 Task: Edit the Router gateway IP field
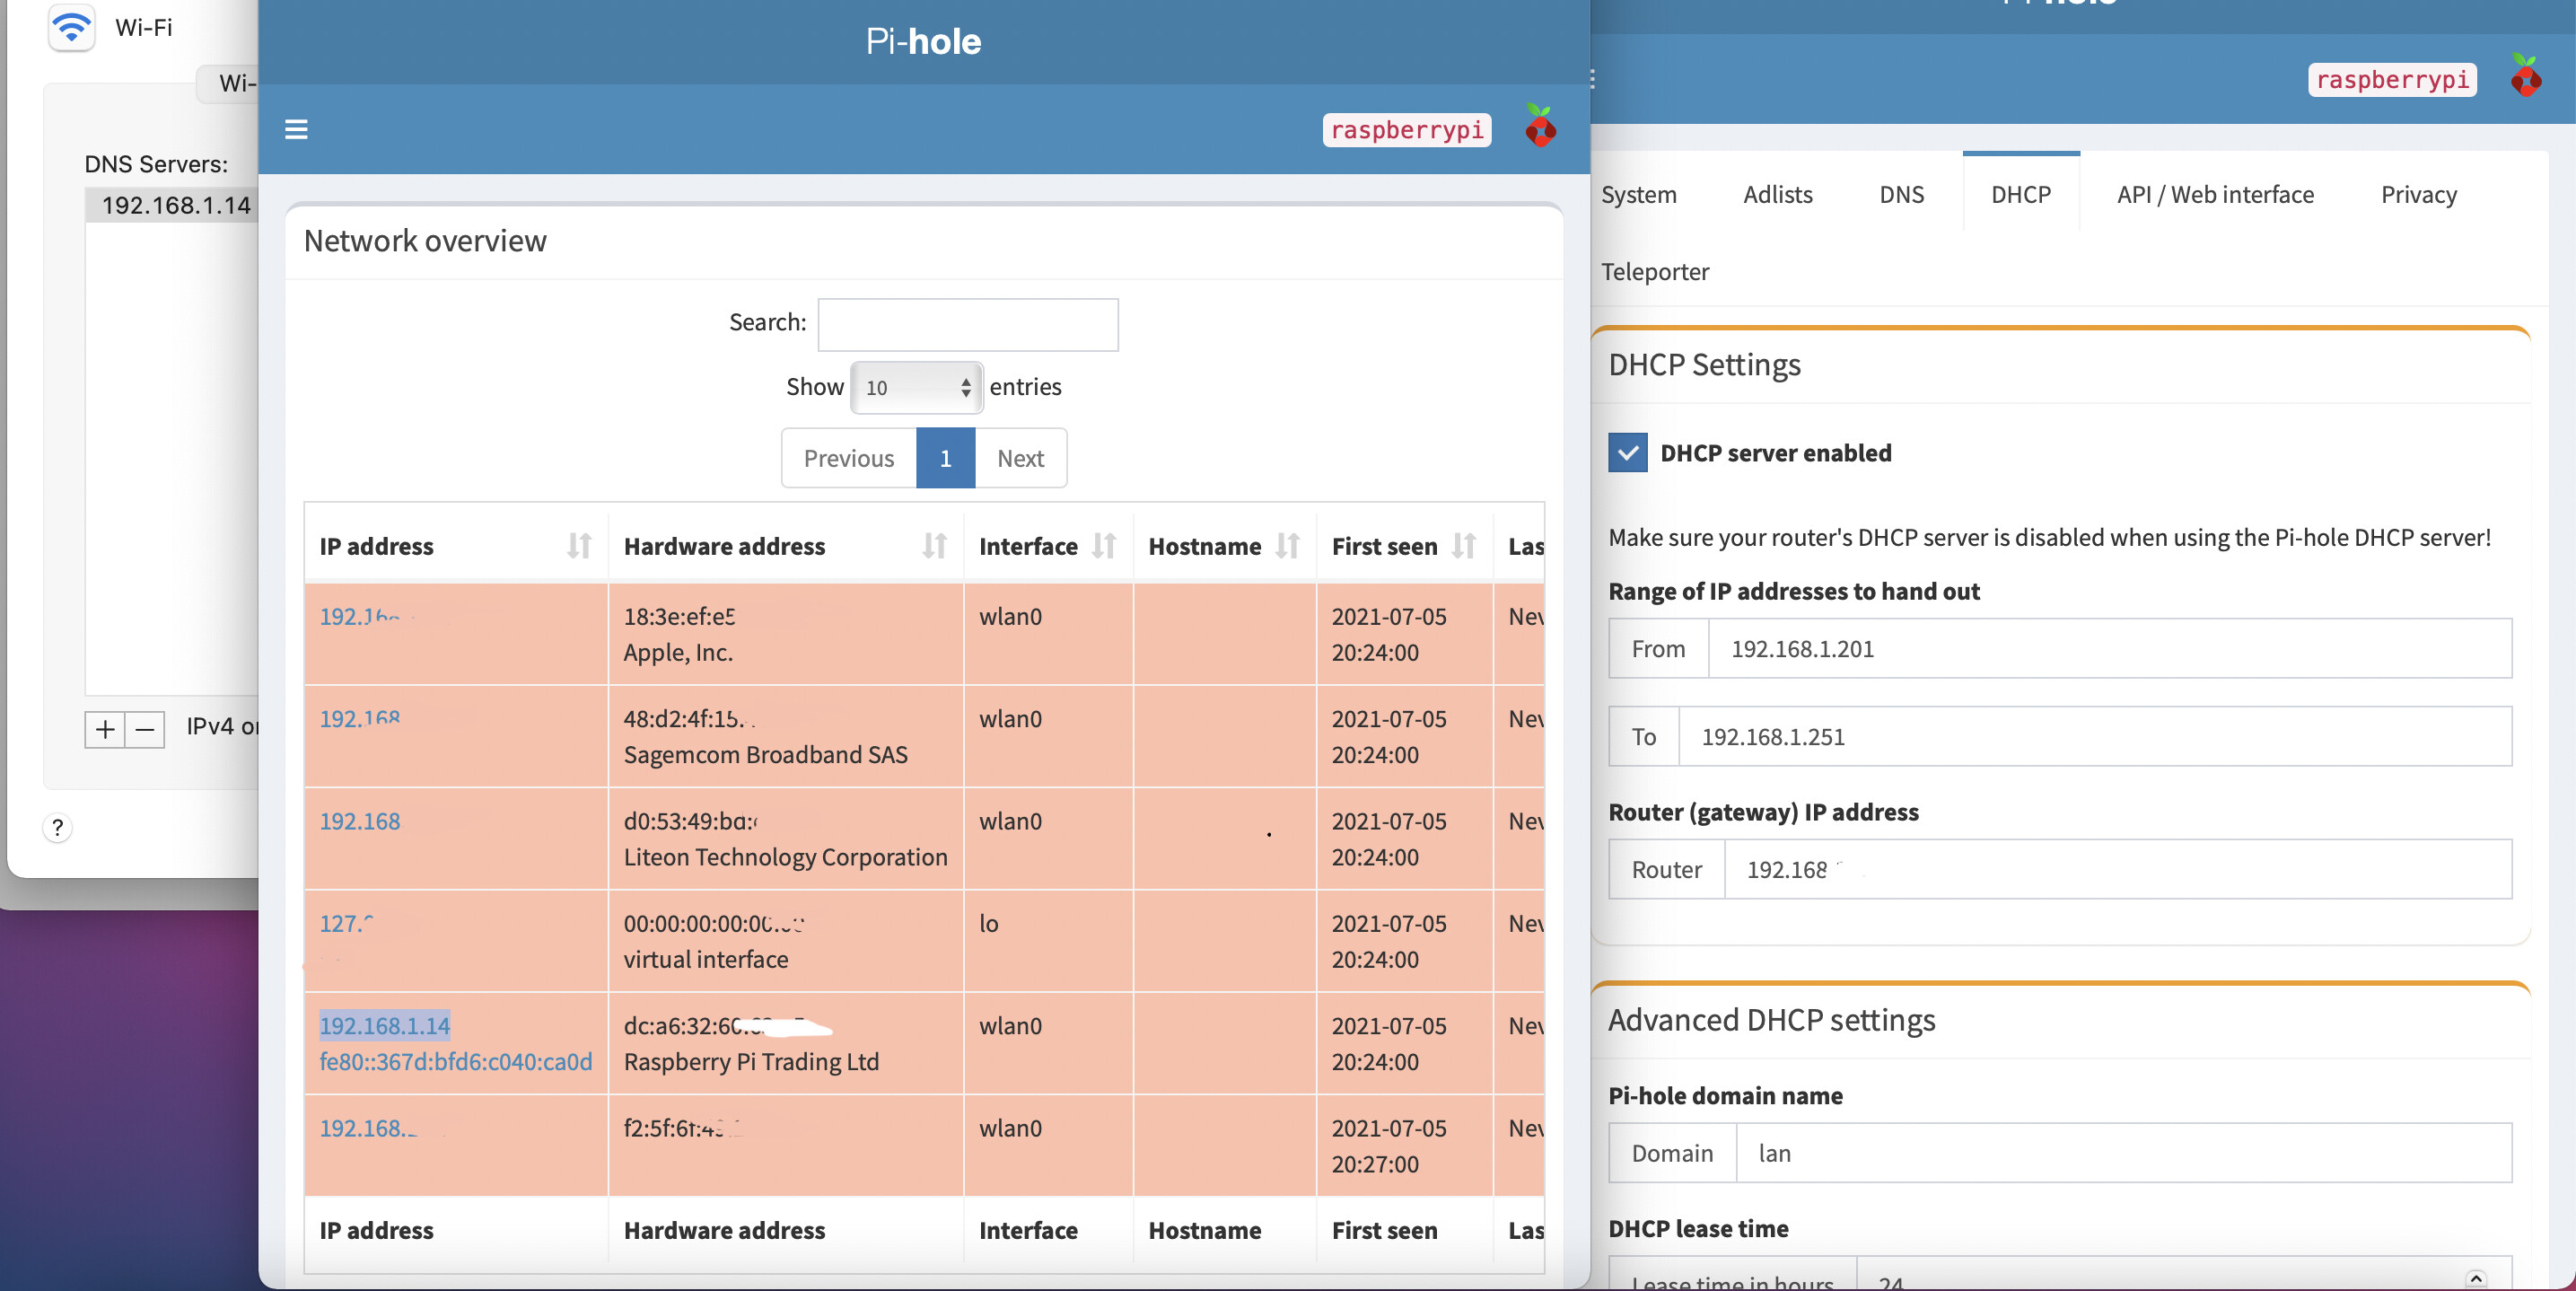click(2117, 870)
